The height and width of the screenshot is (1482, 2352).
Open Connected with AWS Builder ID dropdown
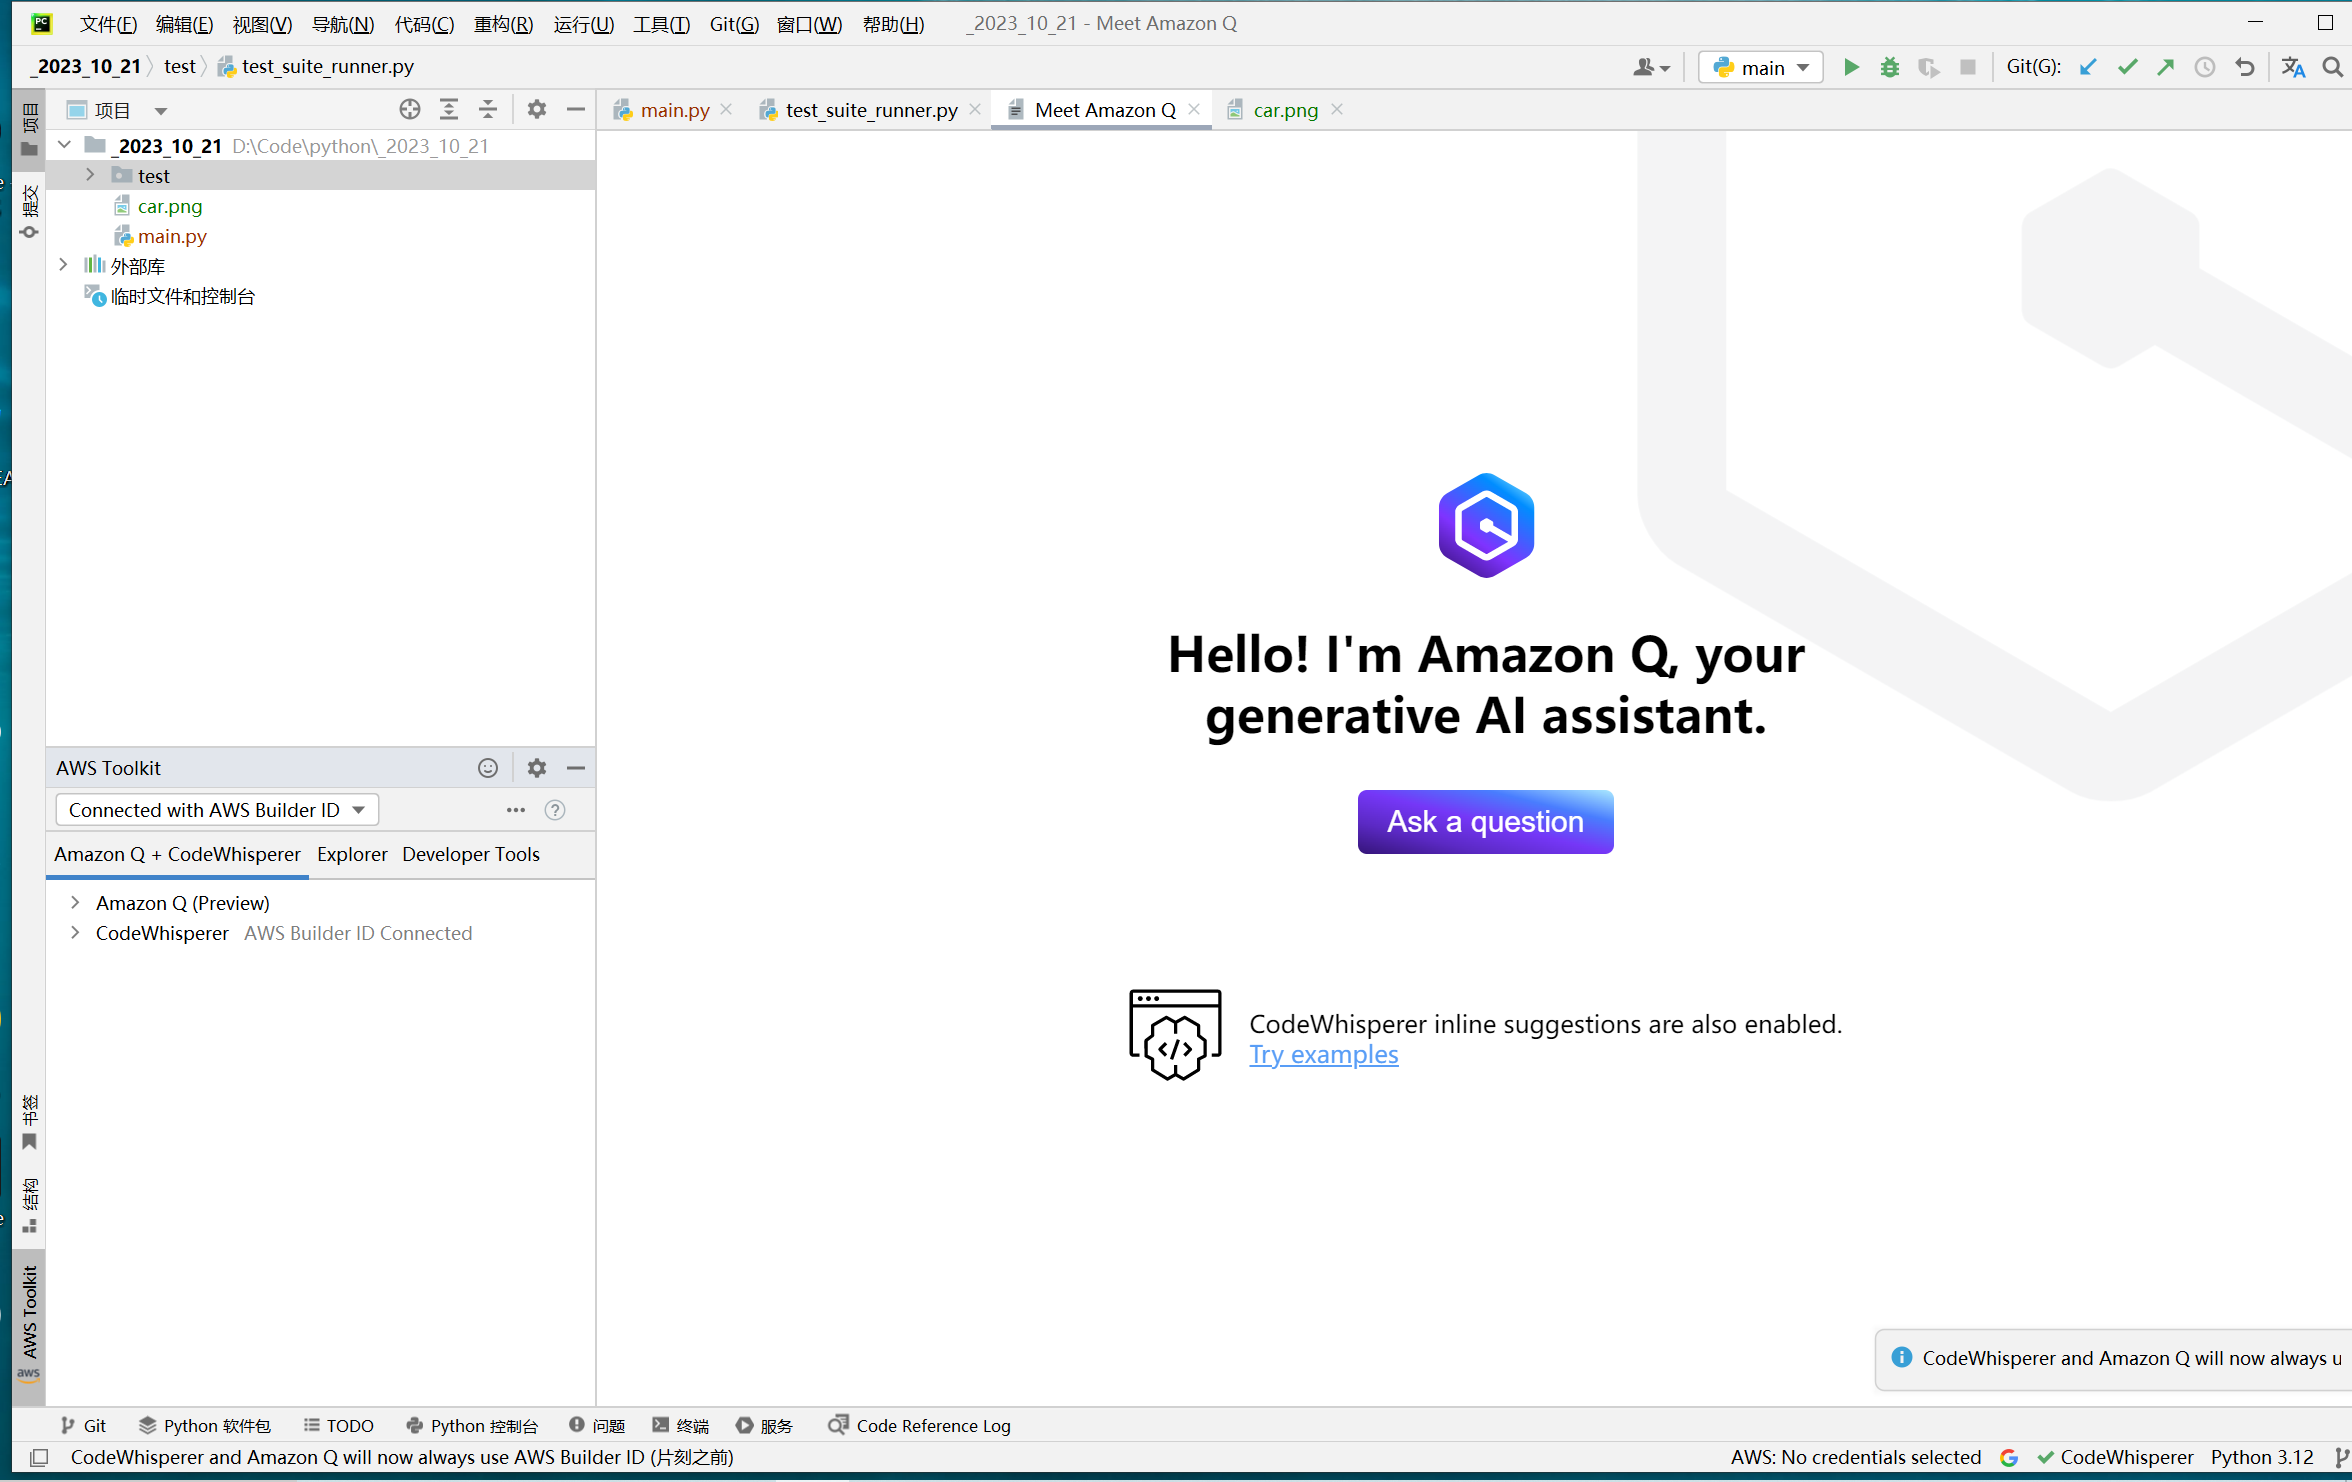[x=217, y=810]
